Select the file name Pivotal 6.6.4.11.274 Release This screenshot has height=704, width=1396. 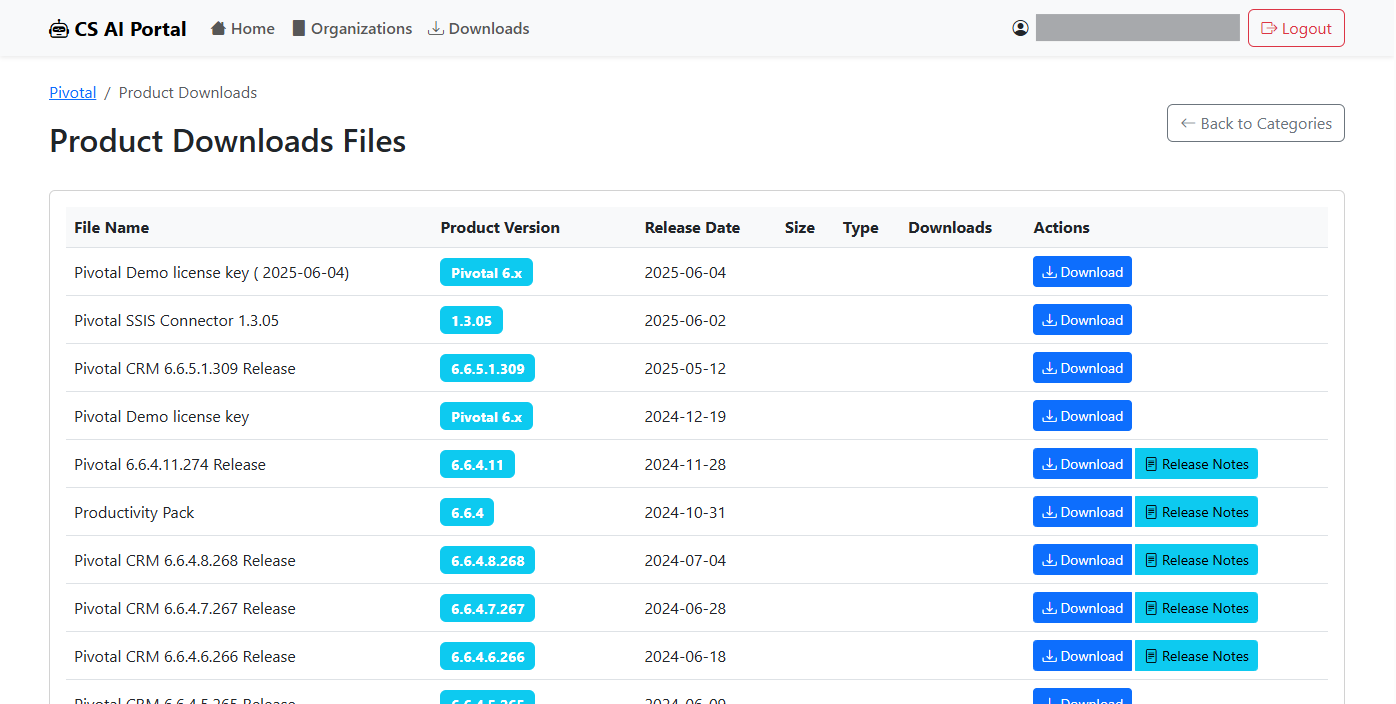click(x=170, y=465)
